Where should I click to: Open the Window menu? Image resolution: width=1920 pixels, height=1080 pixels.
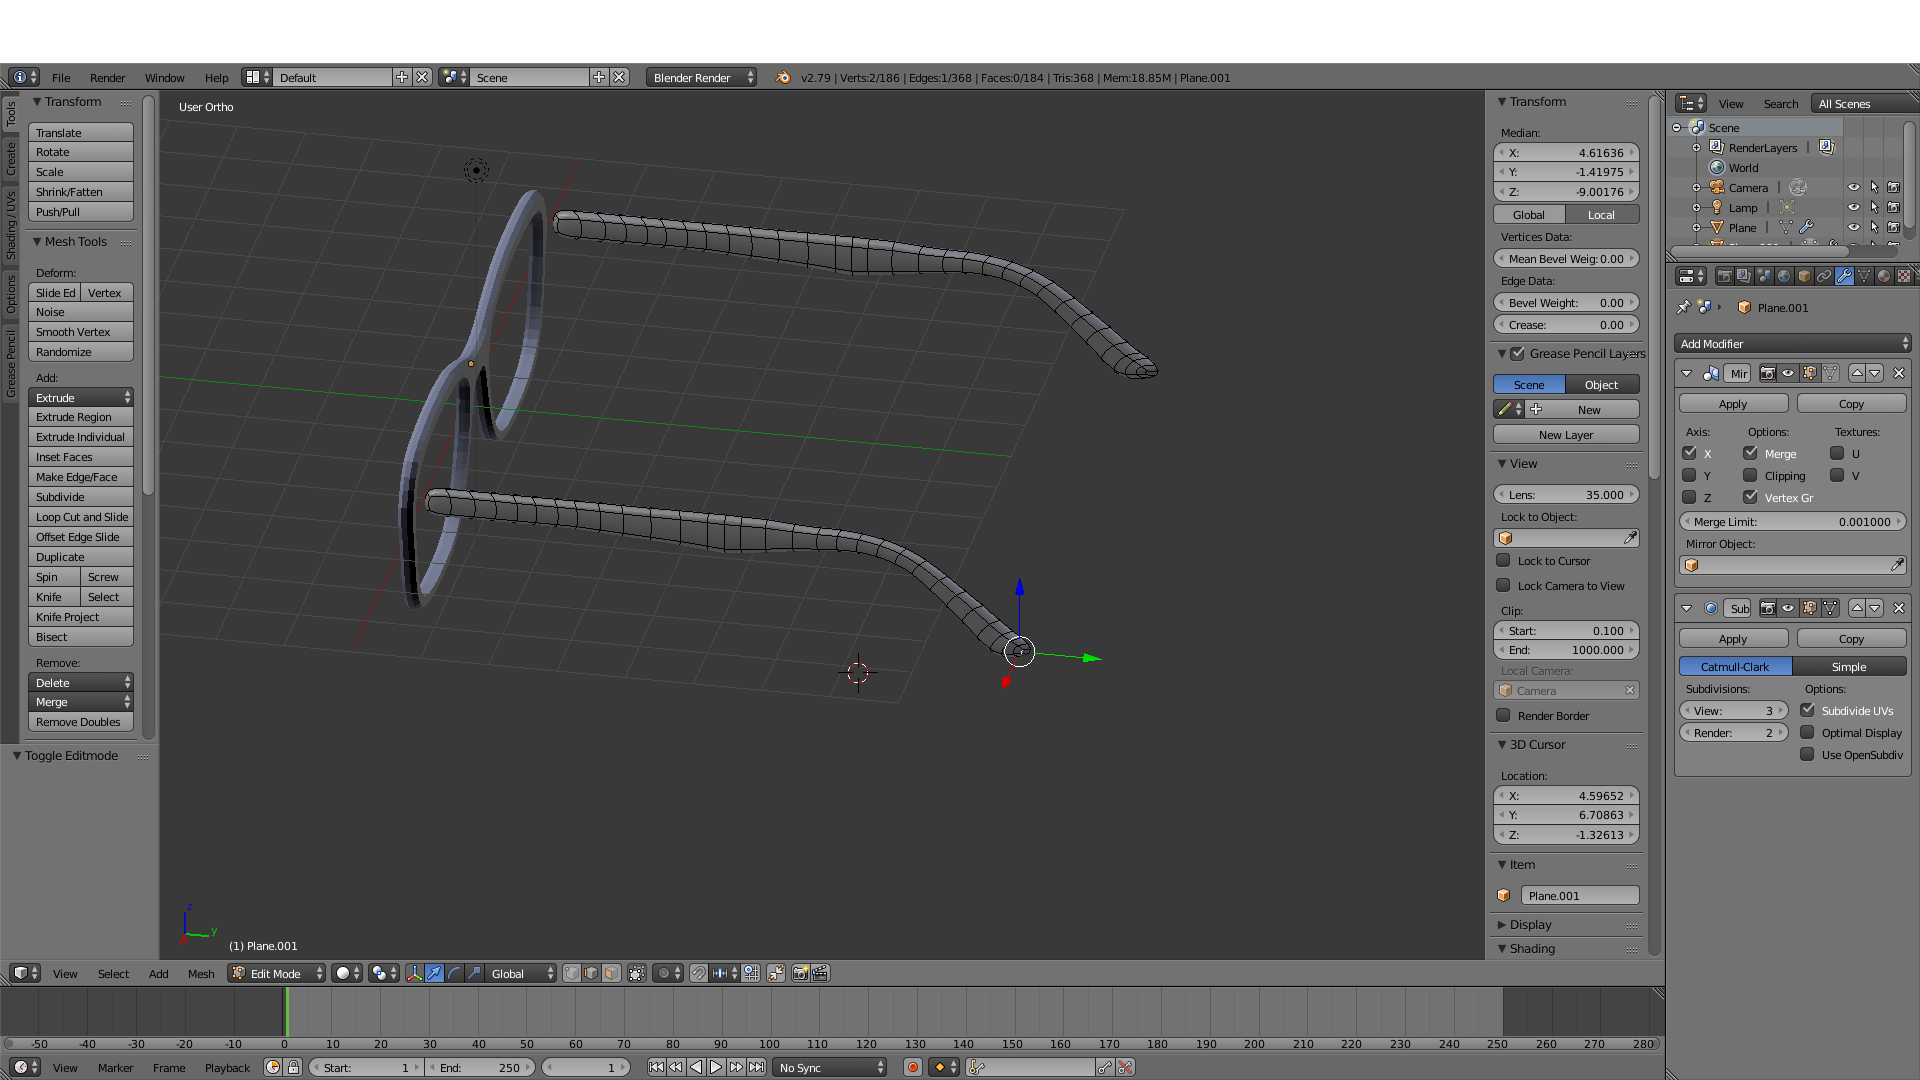pos(164,77)
